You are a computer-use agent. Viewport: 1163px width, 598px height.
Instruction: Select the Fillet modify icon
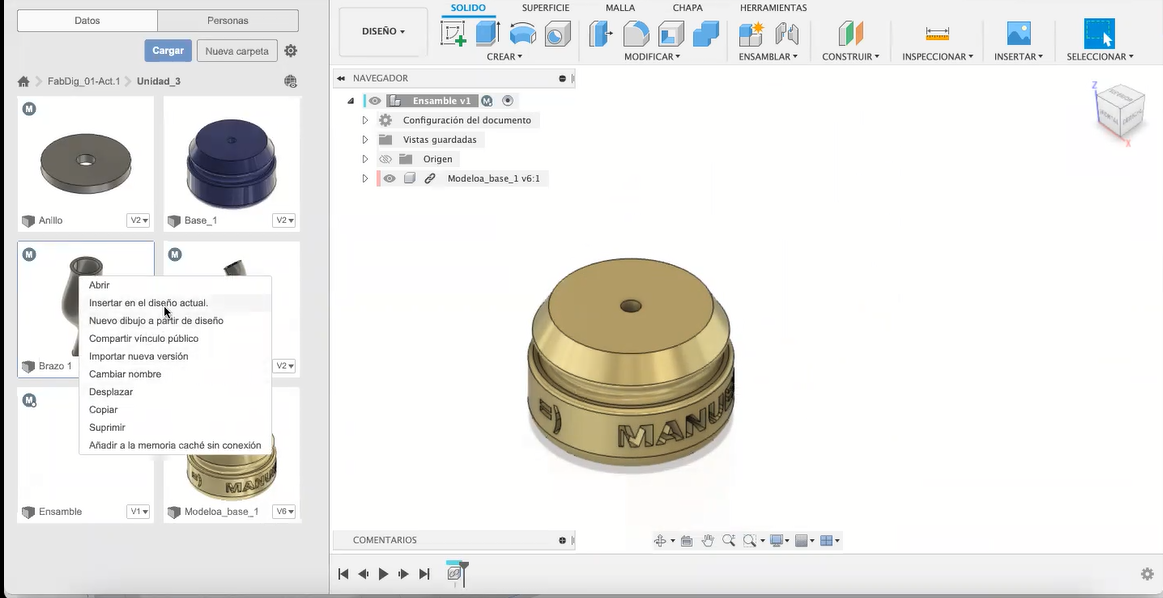[636, 34]
